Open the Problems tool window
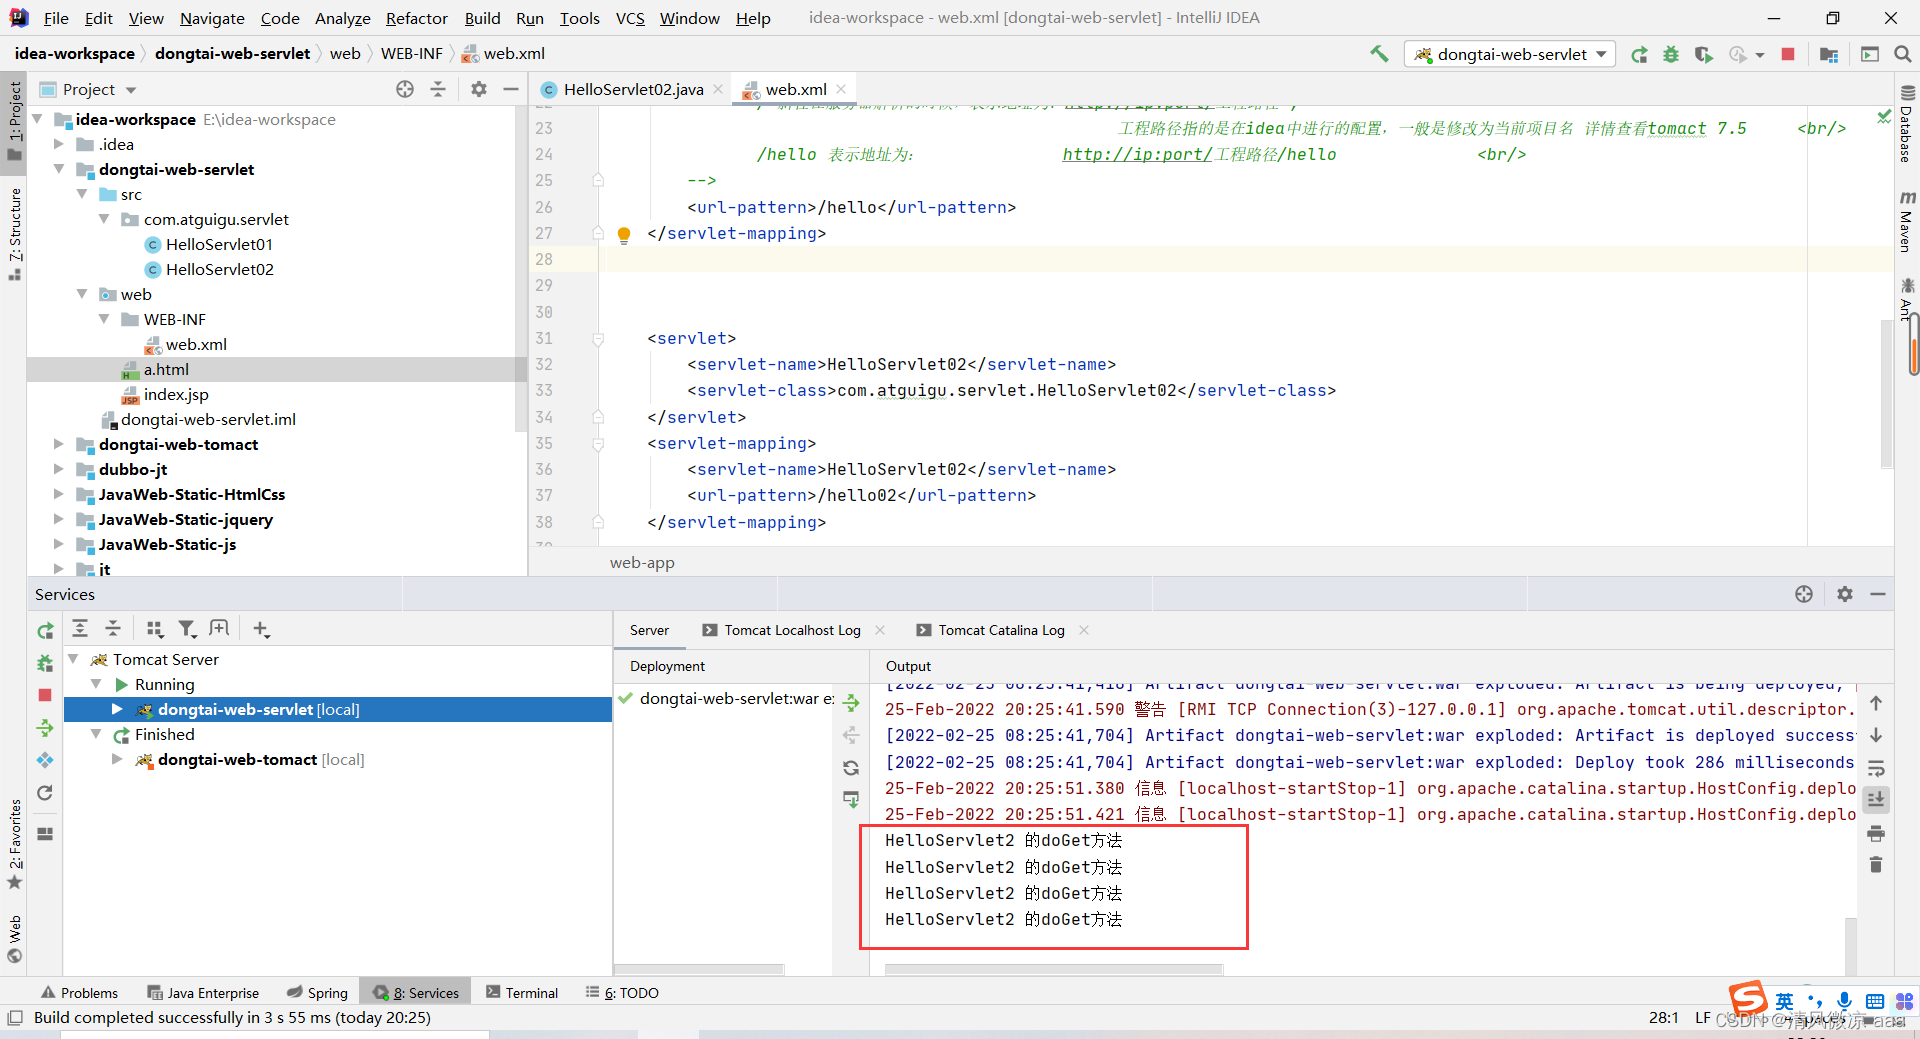This screenshot has width=1920, height=1039. click(79, 993)
